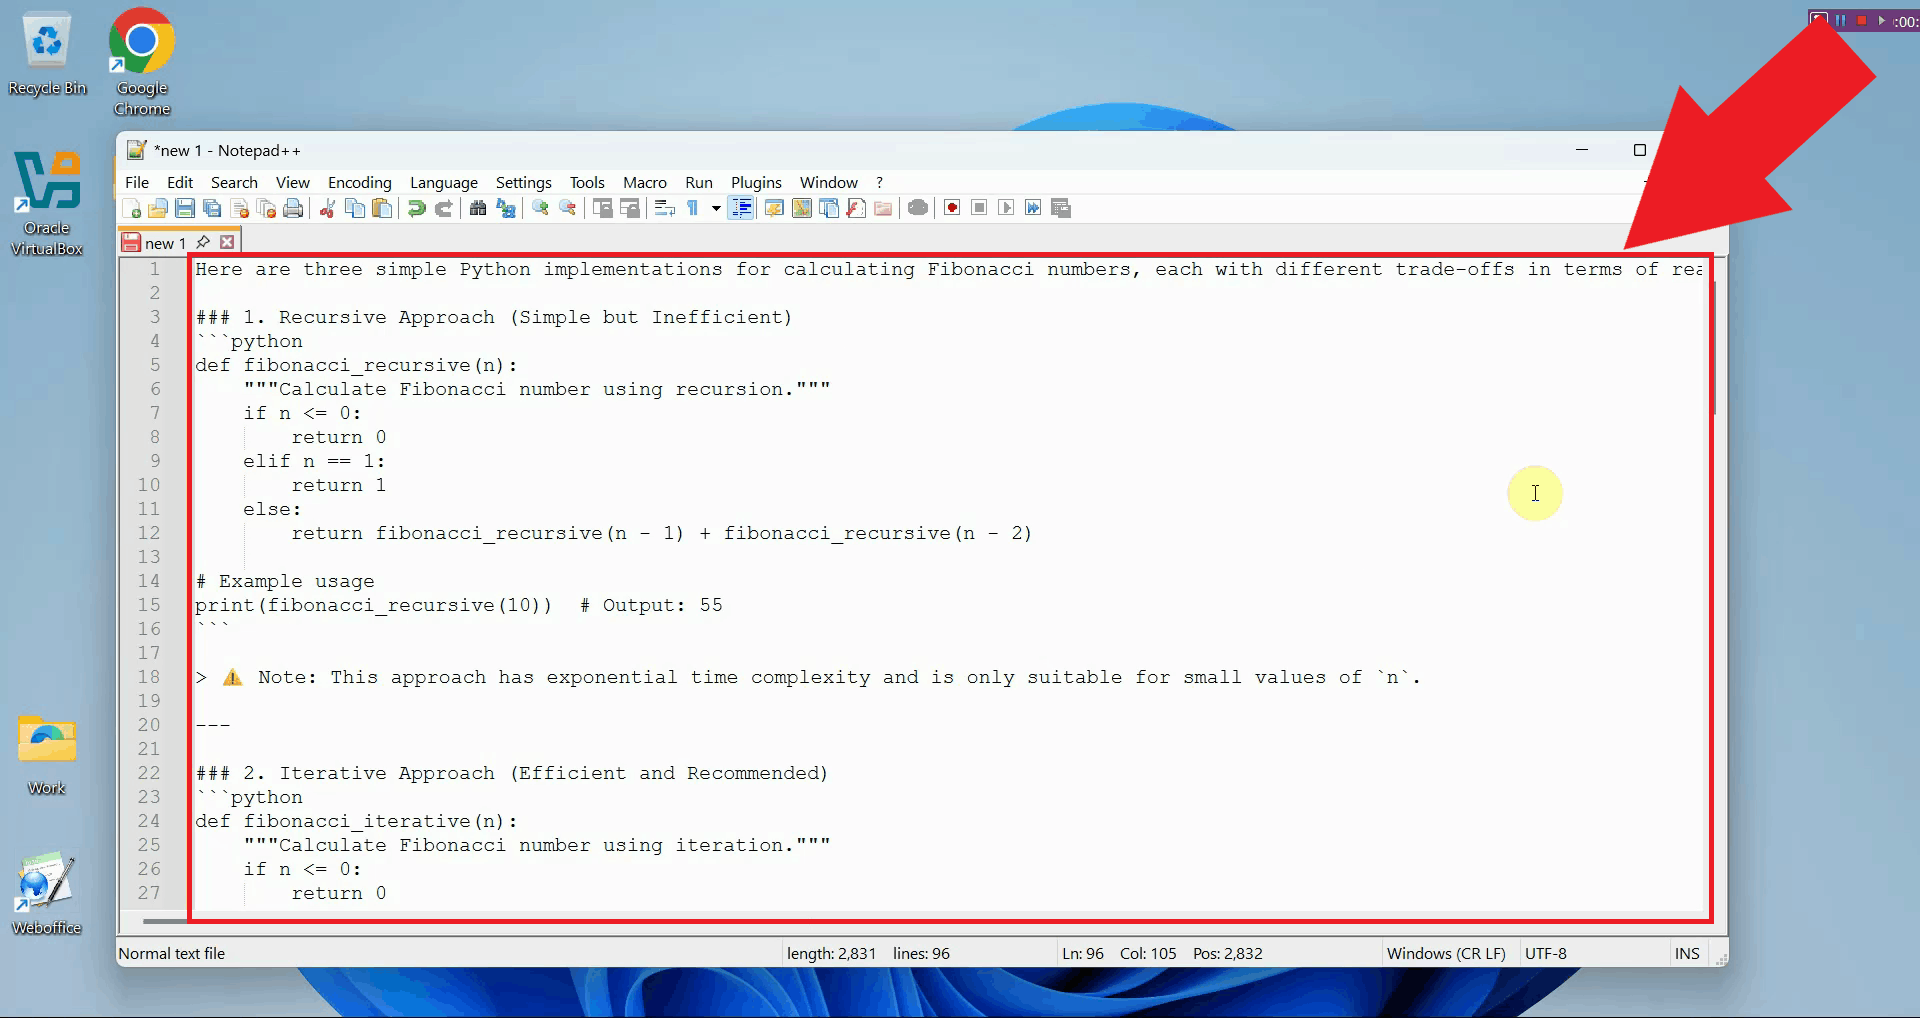Viewport: 1920px width, 1018px height.
Task: Toggle show all characters pilcrow button
Action: (x=692, y=208)
